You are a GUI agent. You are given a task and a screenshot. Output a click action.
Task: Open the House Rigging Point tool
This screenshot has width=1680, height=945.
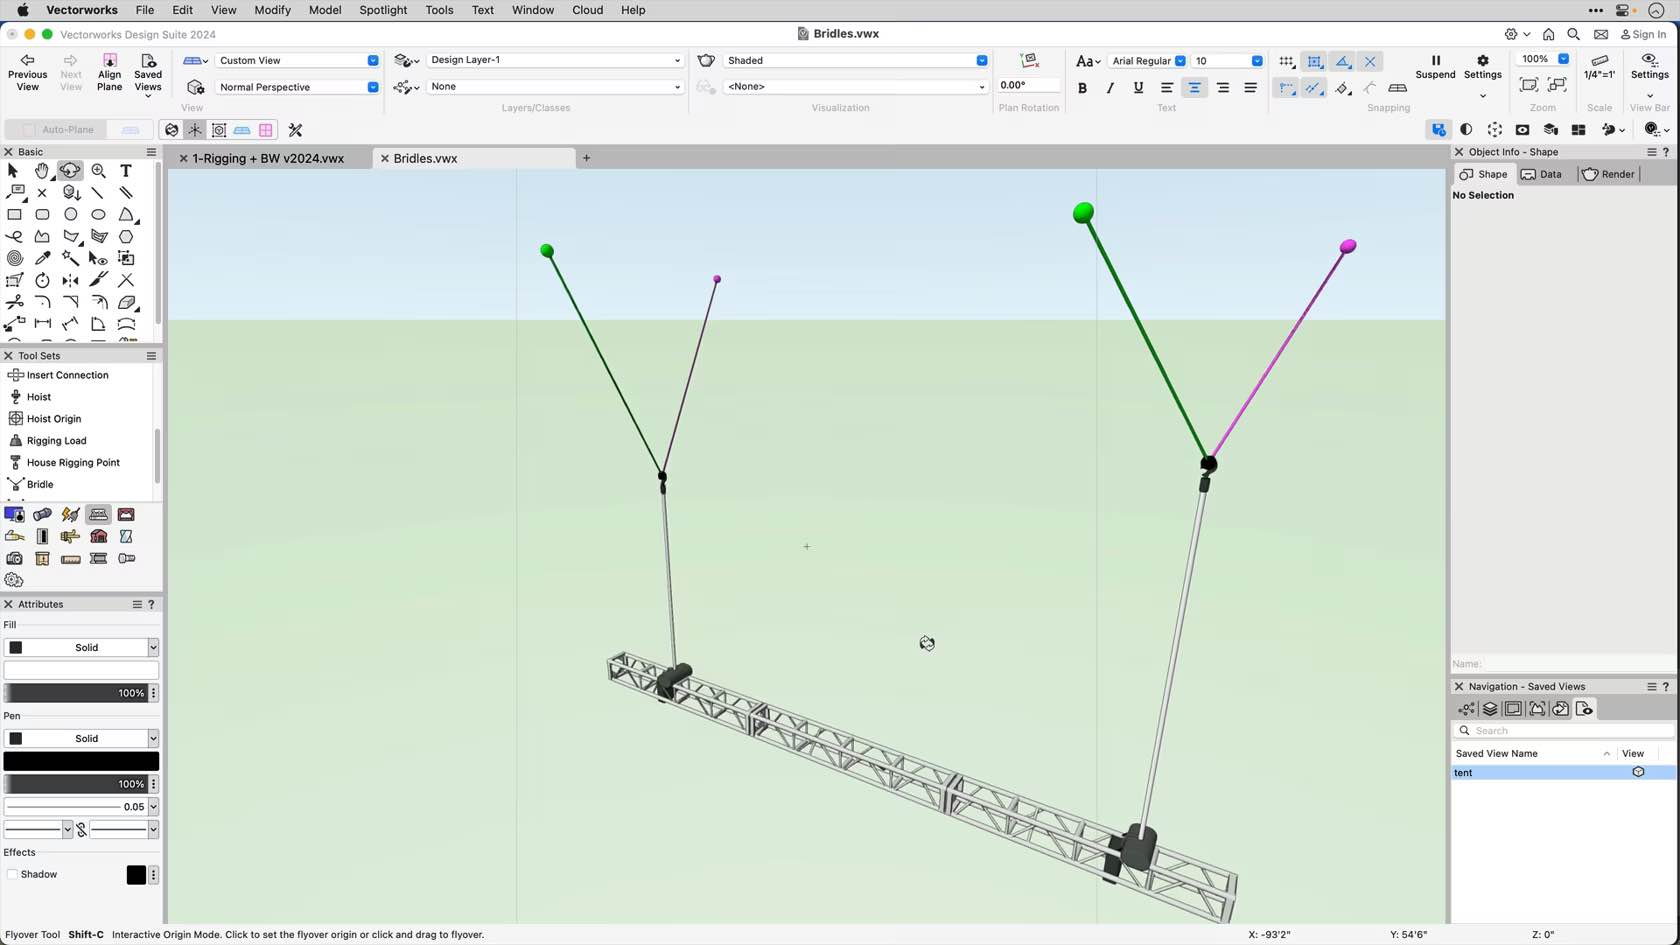tap(72, 462)
